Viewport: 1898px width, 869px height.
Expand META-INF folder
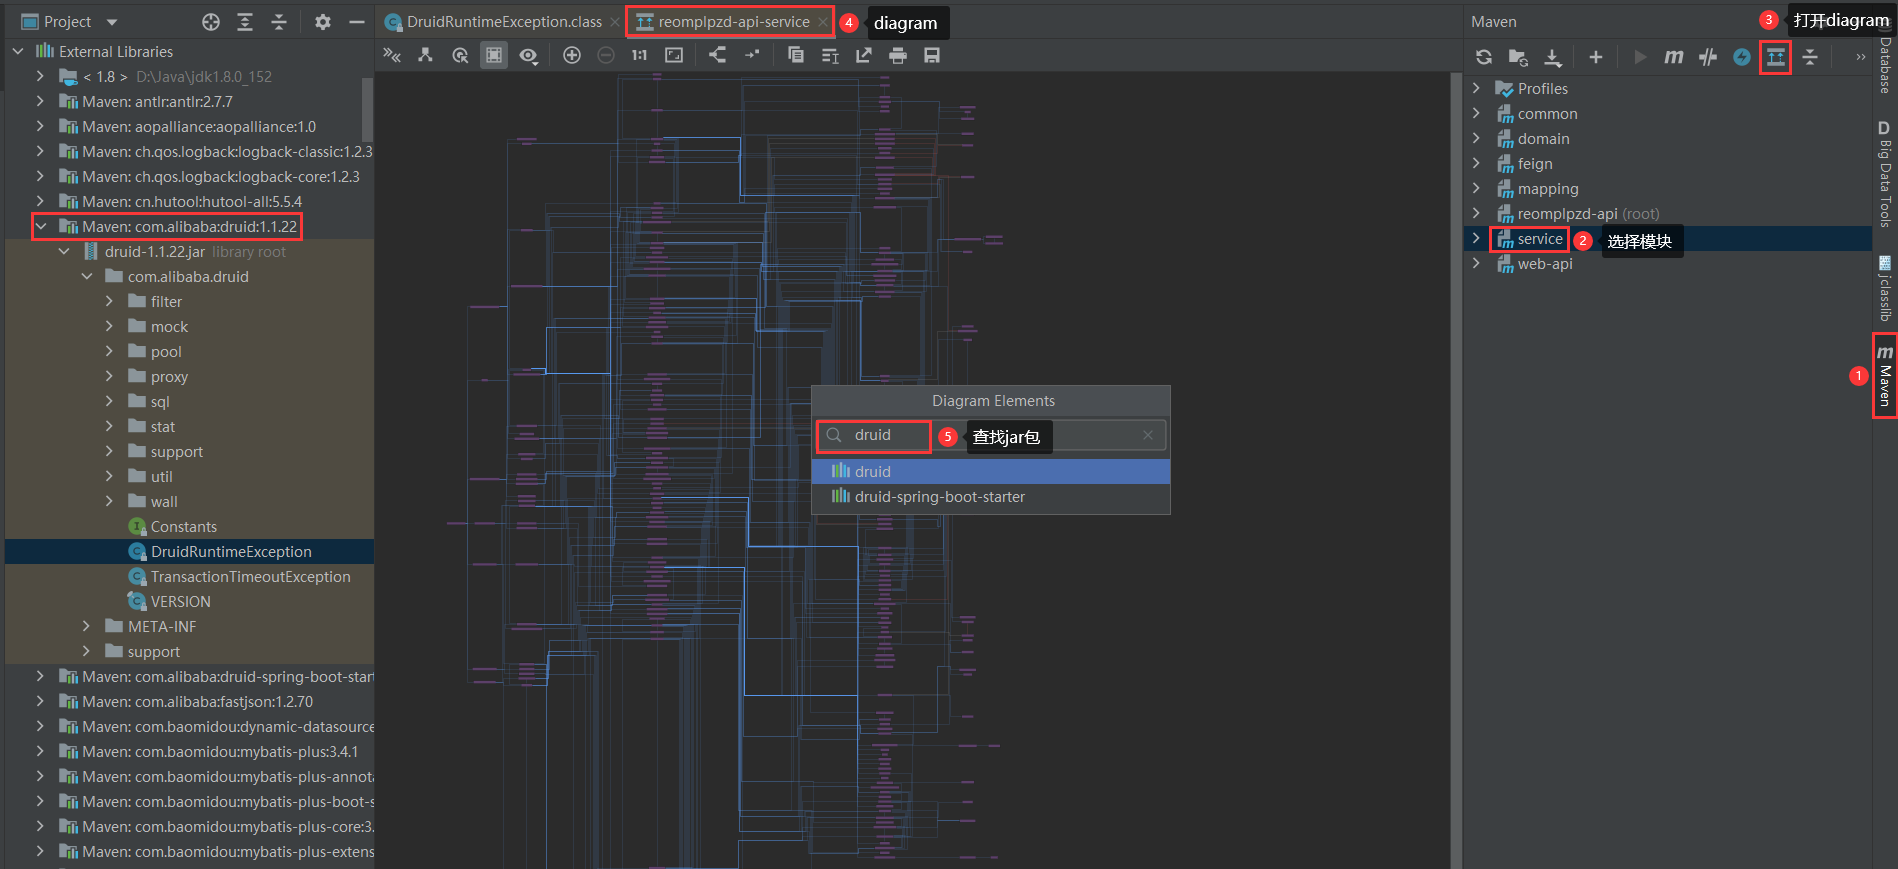[87, 627]
